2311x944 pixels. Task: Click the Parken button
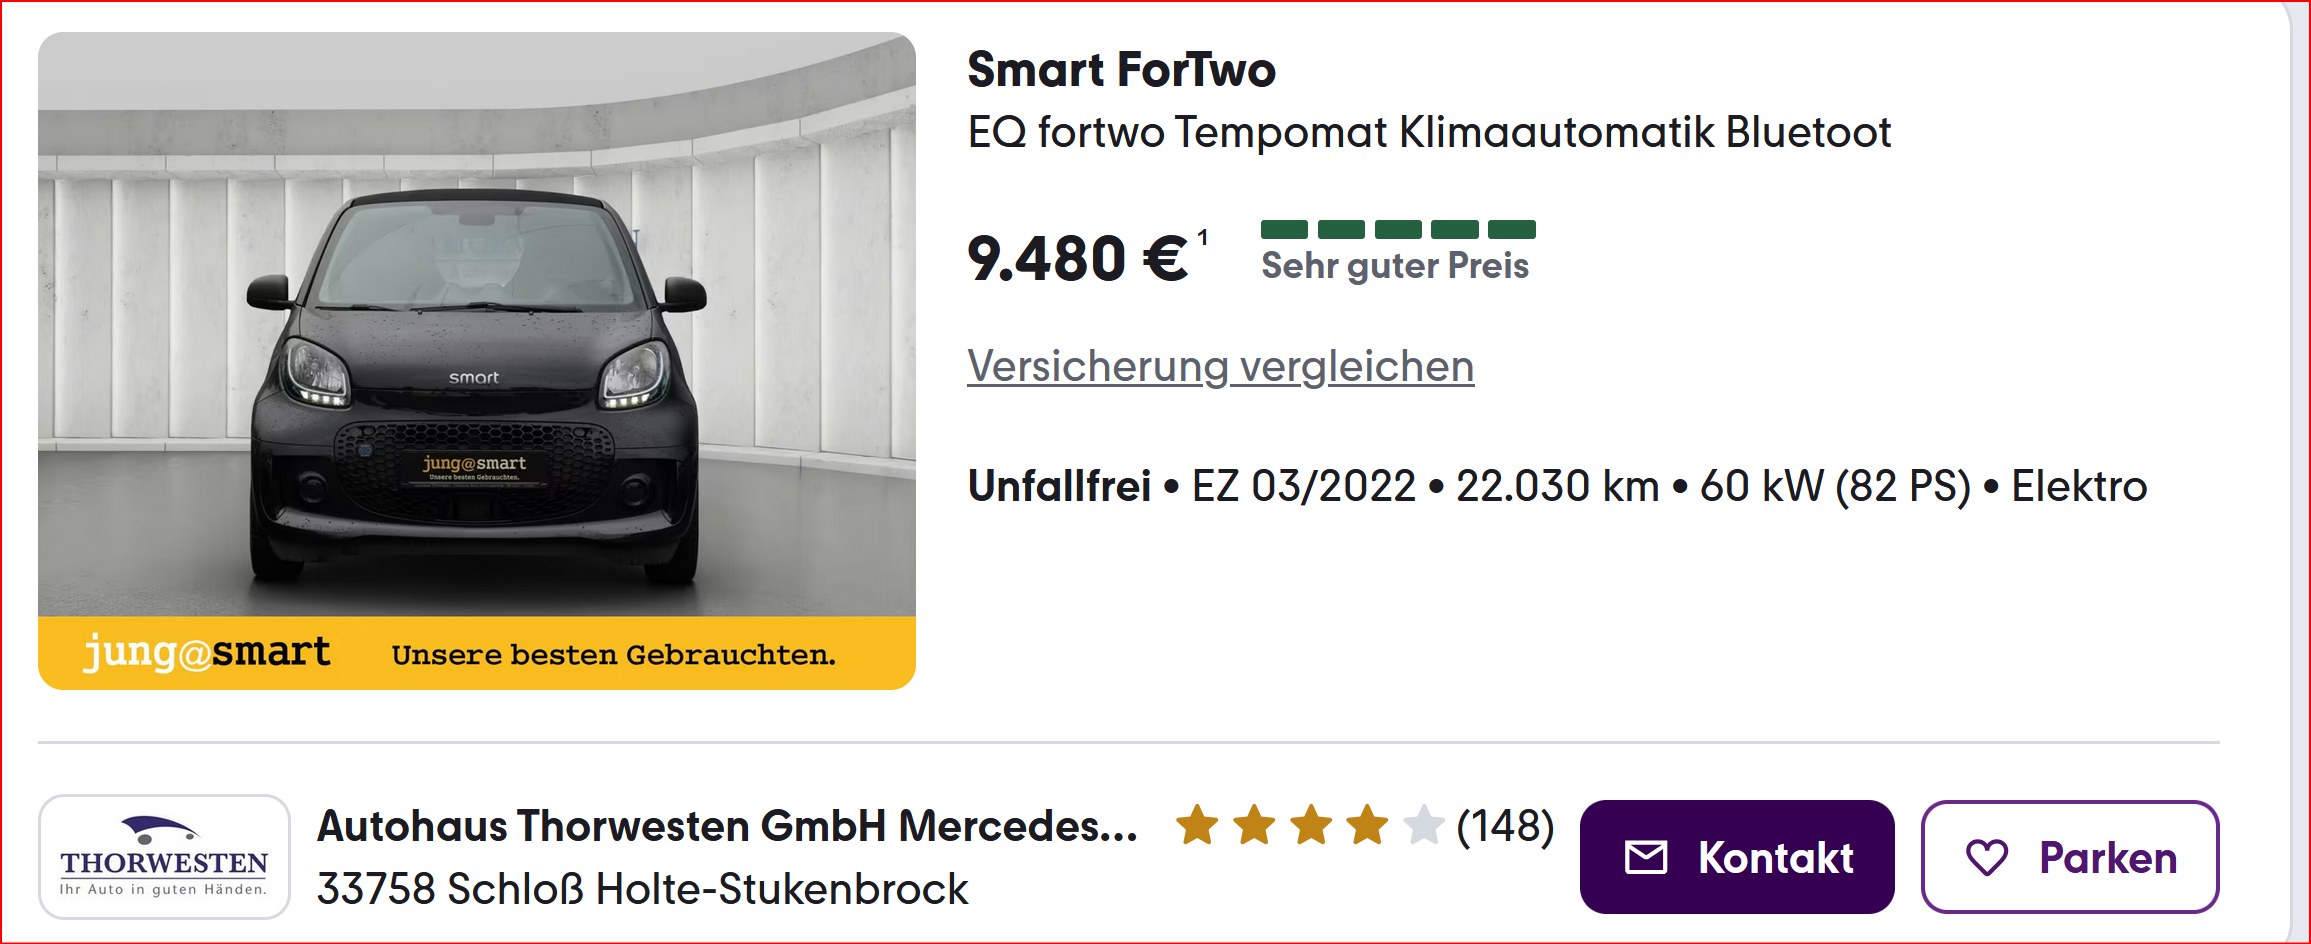tap(2069, 857)
